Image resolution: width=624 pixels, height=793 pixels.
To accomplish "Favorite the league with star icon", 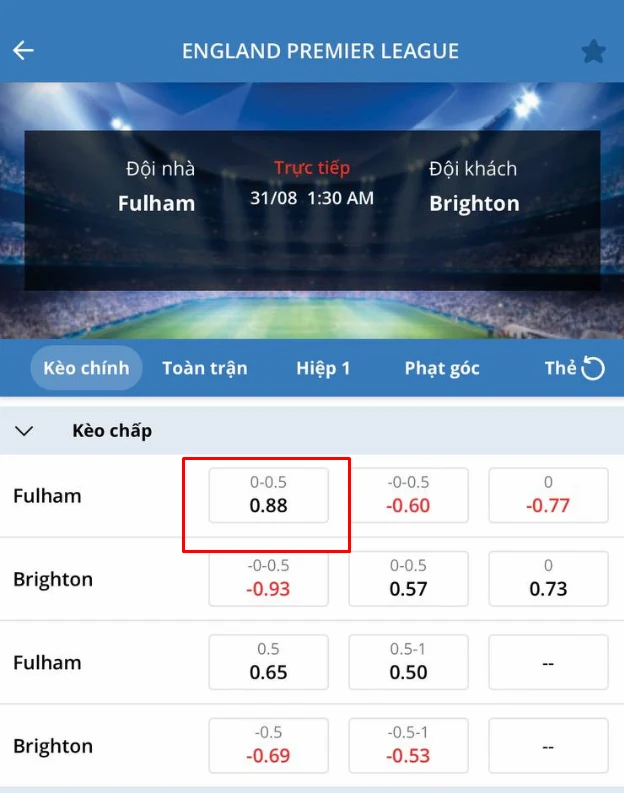I will [x=593, y=51].
